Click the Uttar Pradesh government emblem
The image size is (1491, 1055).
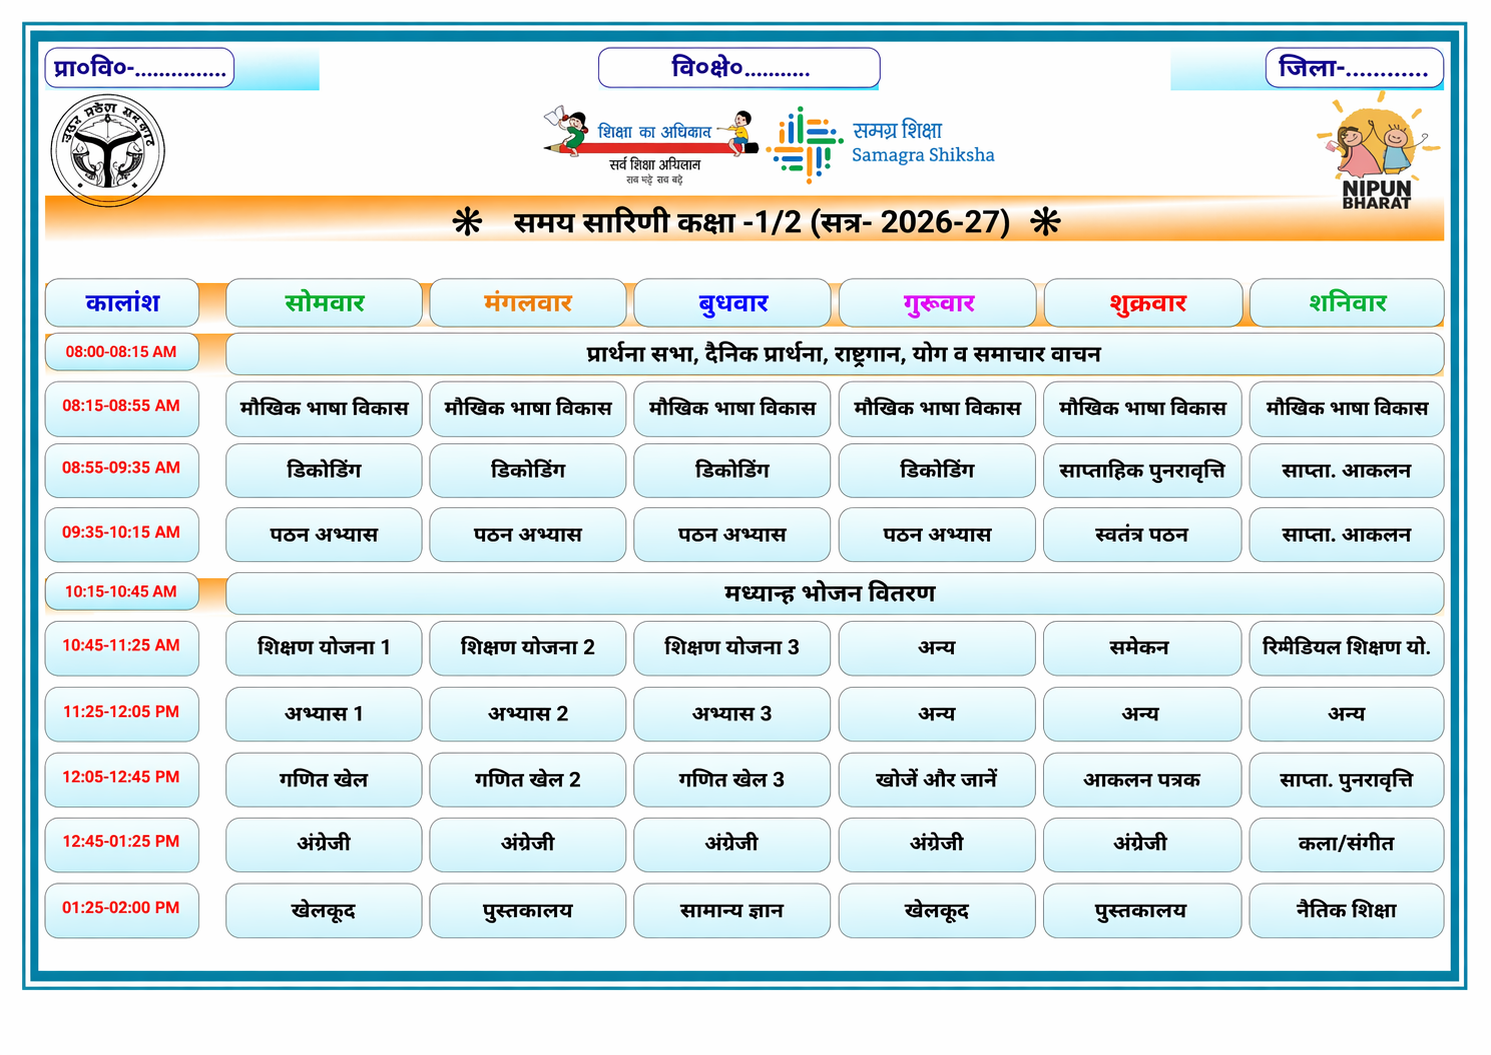click(x=108, y=151)
